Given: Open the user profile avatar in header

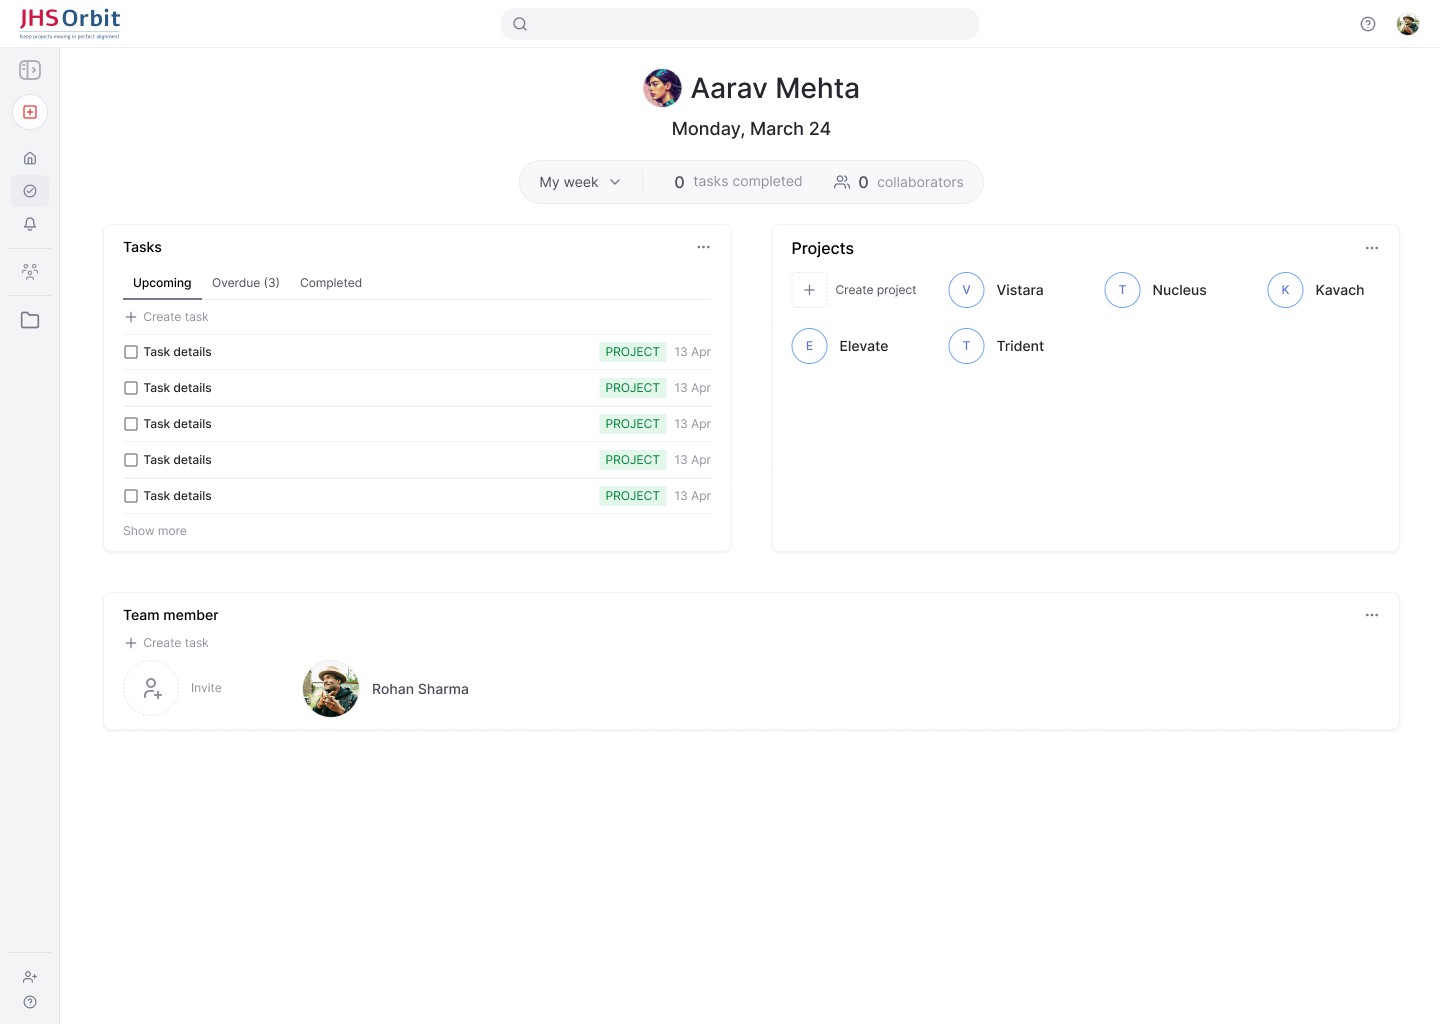Looking at the screenshot, I should (x=1408, y=24).
